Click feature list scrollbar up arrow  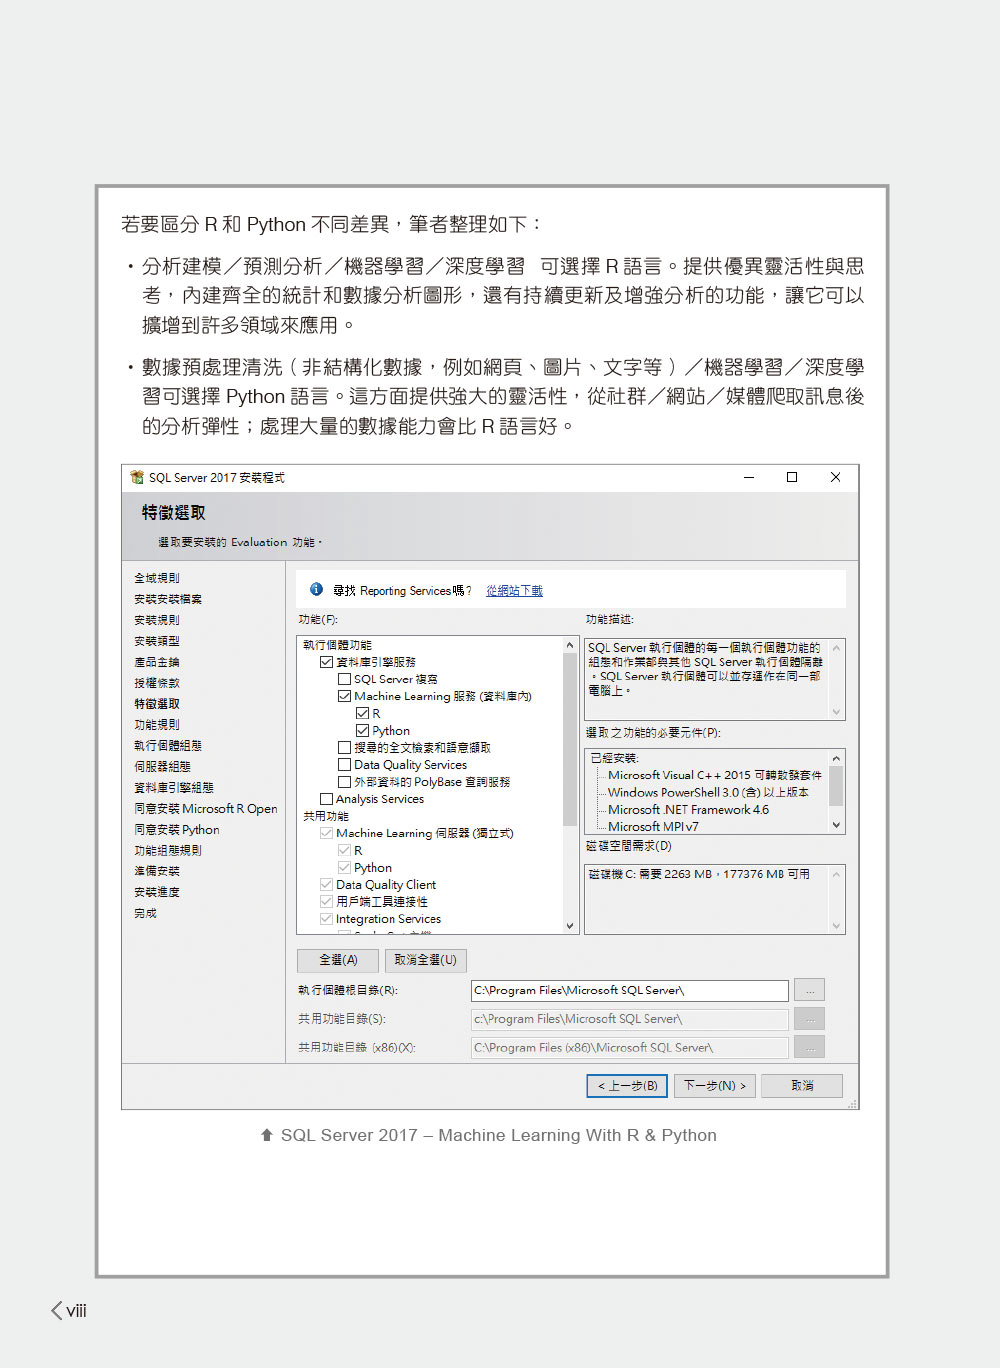point(570,645)
